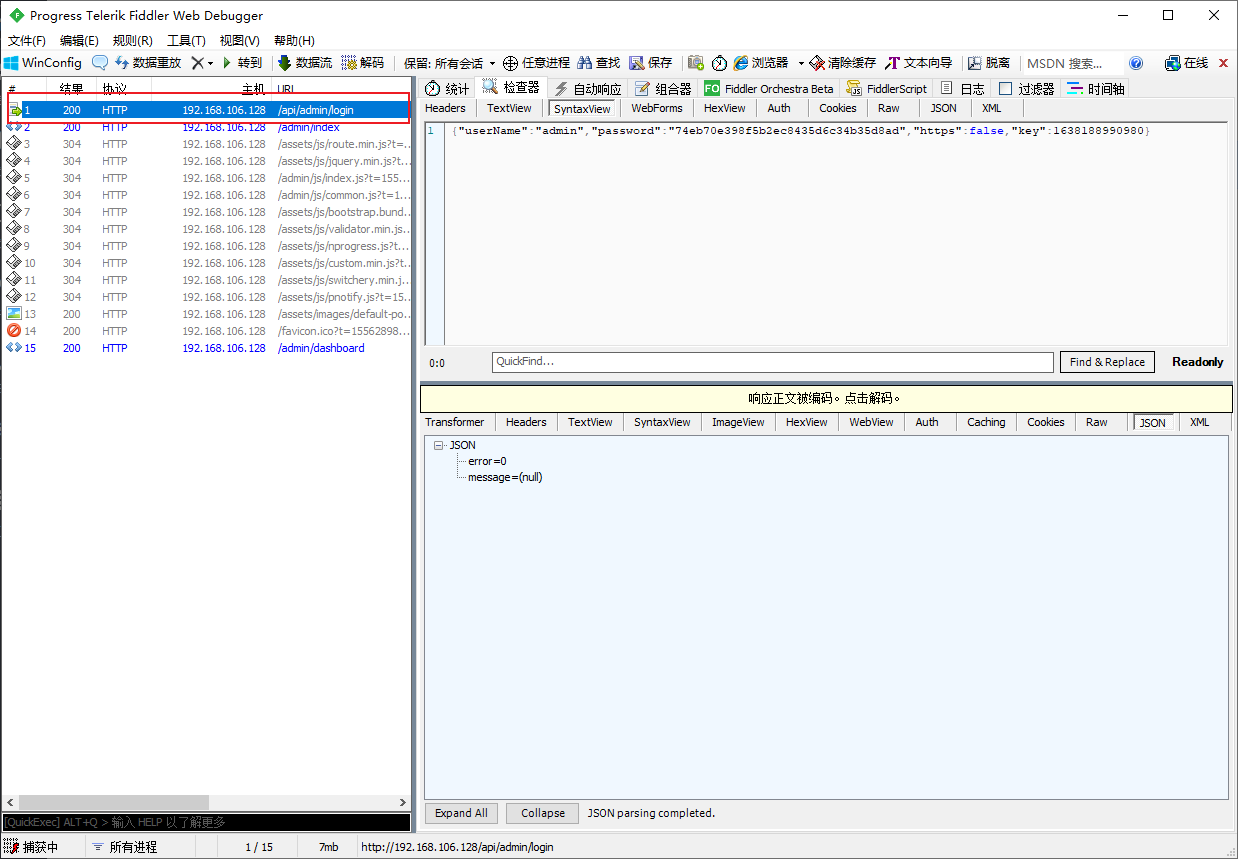Open the 文件(F) menu

coord(27,41)
